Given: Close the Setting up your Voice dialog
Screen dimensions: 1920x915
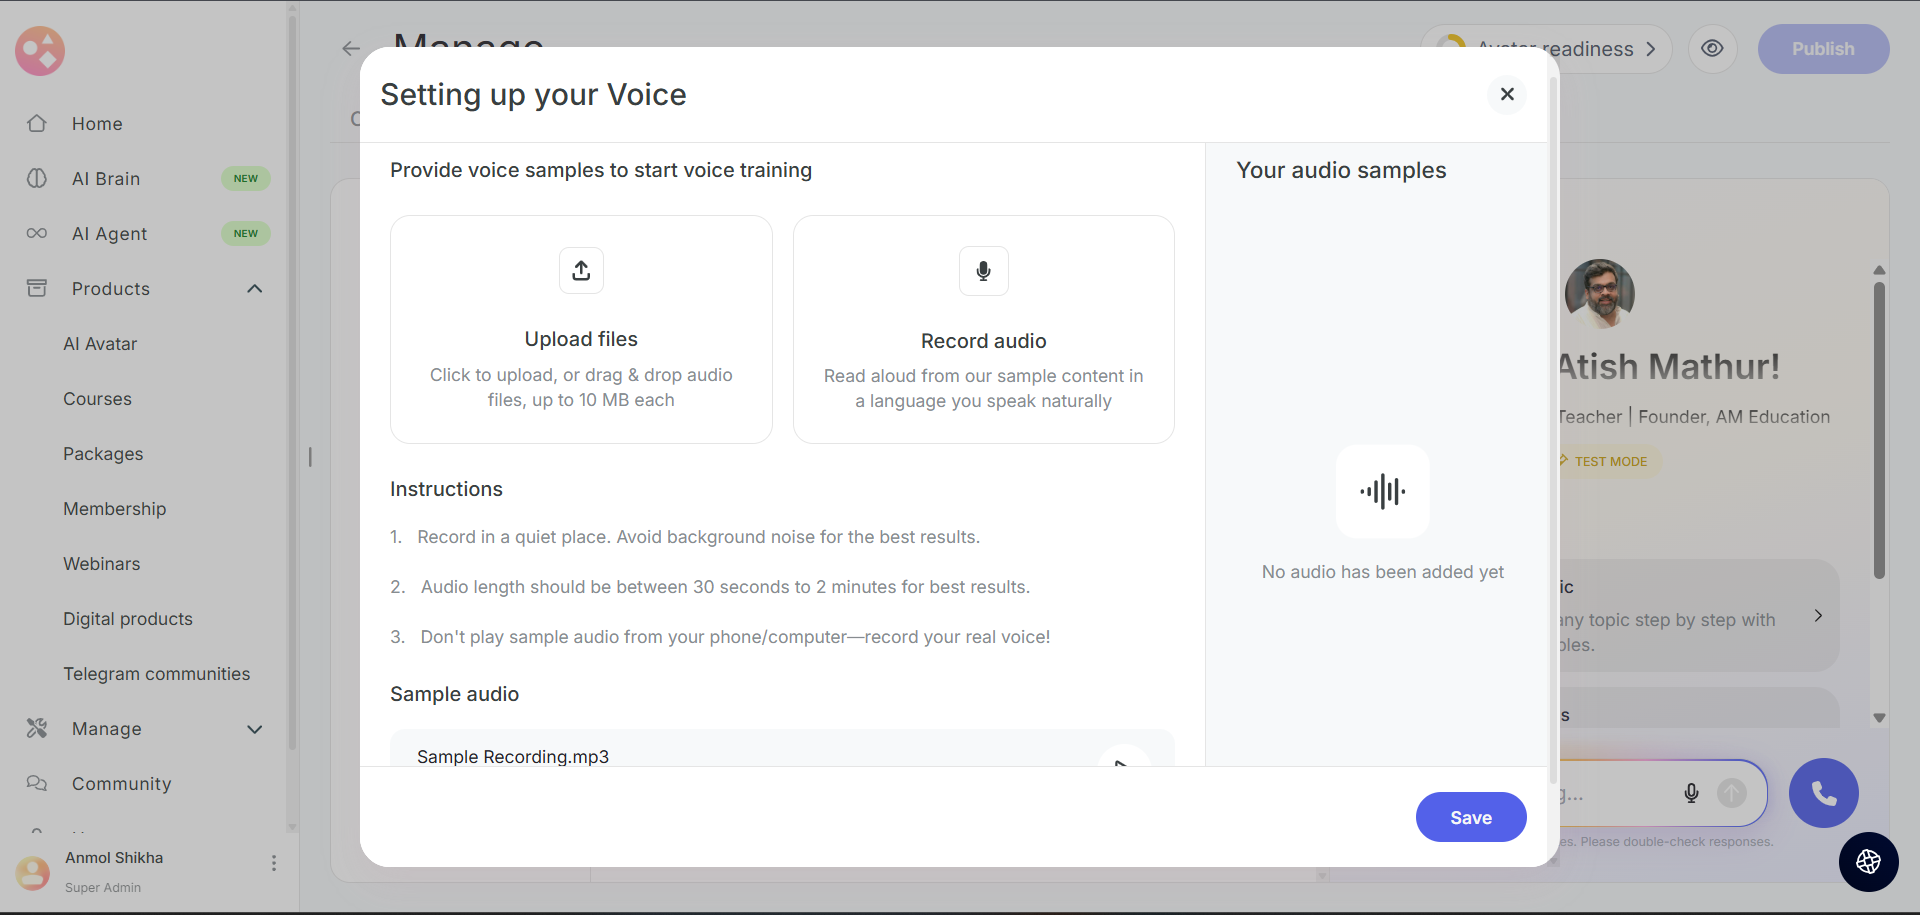Looking at the screenshot, I should [1507, 94].
